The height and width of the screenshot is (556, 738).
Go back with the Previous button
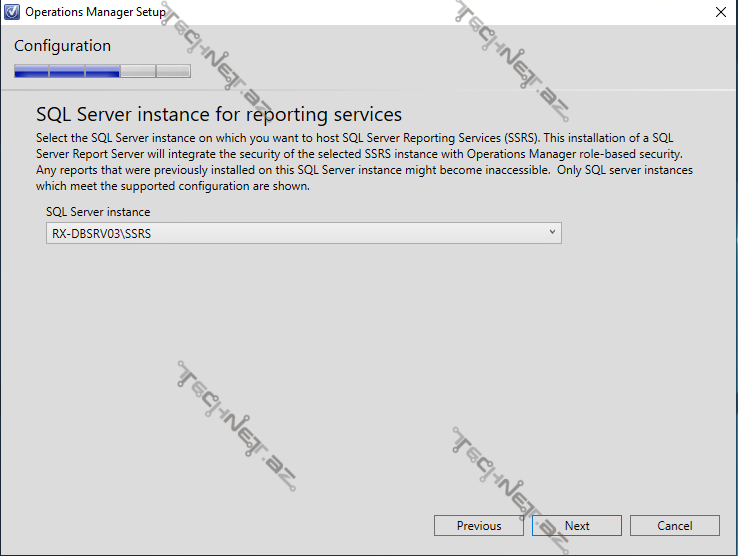coord(478,526)
